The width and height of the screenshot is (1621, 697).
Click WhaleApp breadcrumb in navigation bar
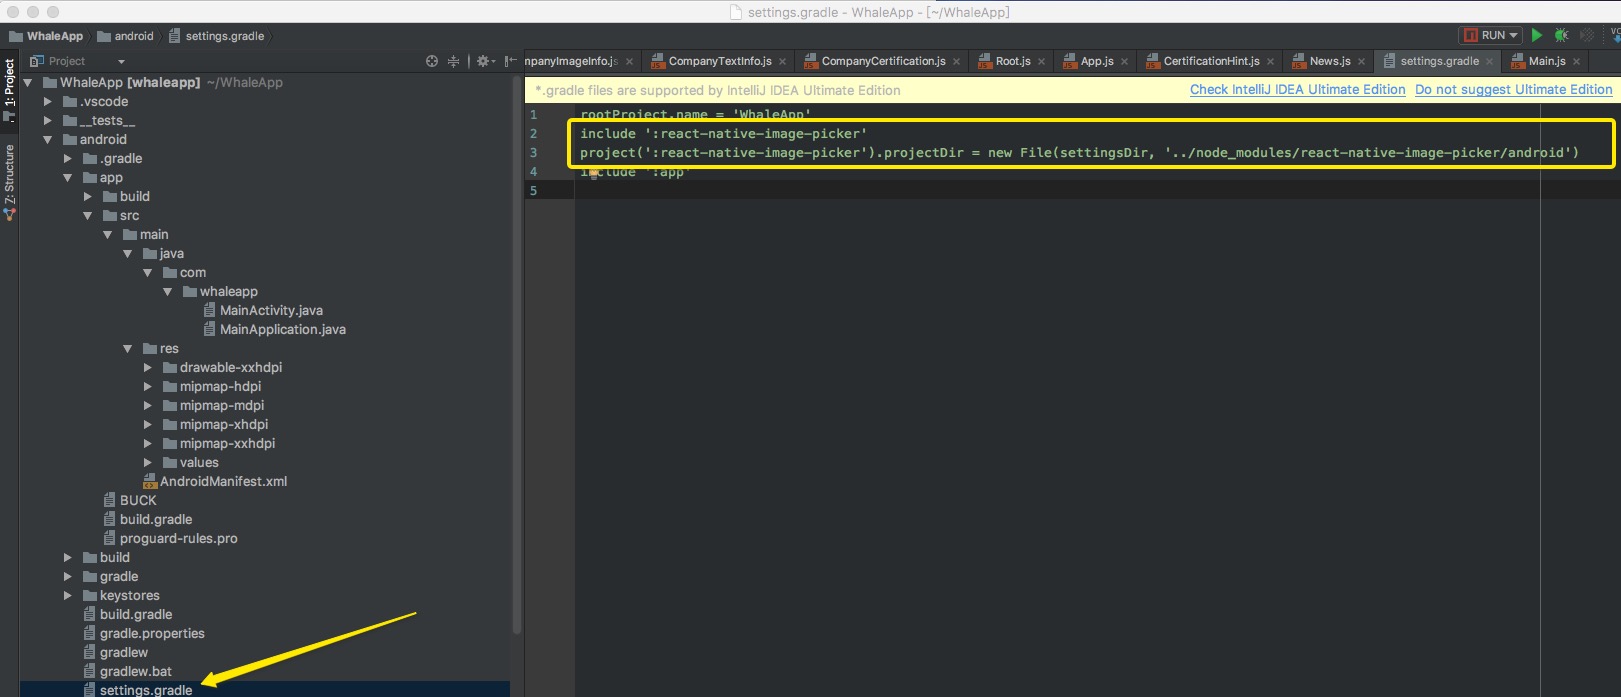pos(46,36)
